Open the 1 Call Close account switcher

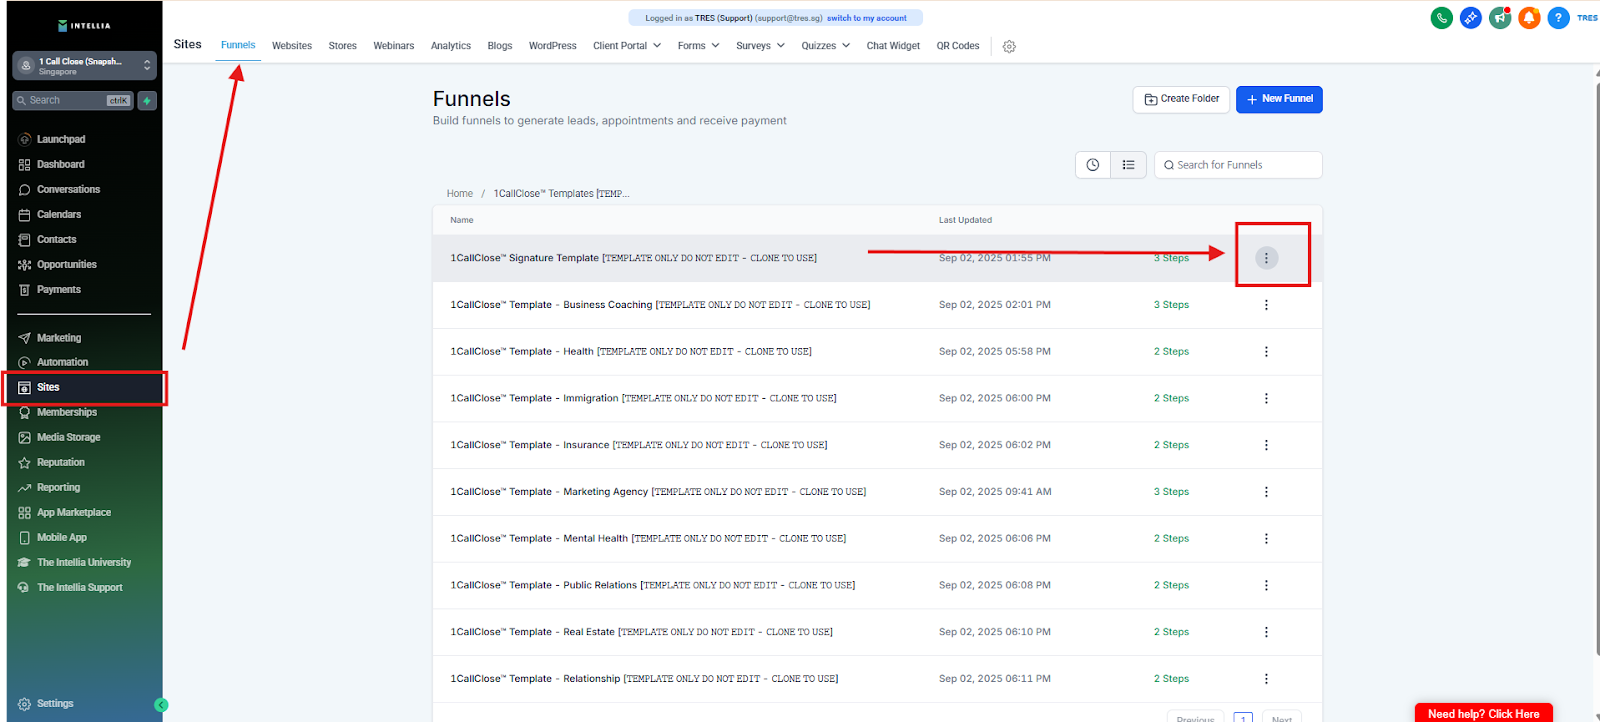click(84, 66)
